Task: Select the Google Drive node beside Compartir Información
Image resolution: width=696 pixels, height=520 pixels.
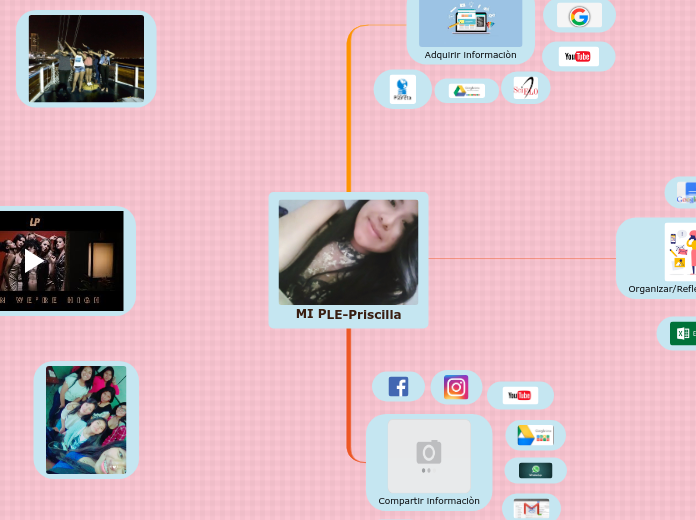Action: coord(535,435)
